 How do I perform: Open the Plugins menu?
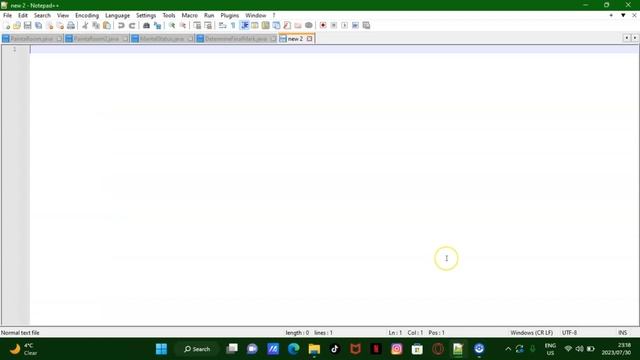tap(229, 15)
